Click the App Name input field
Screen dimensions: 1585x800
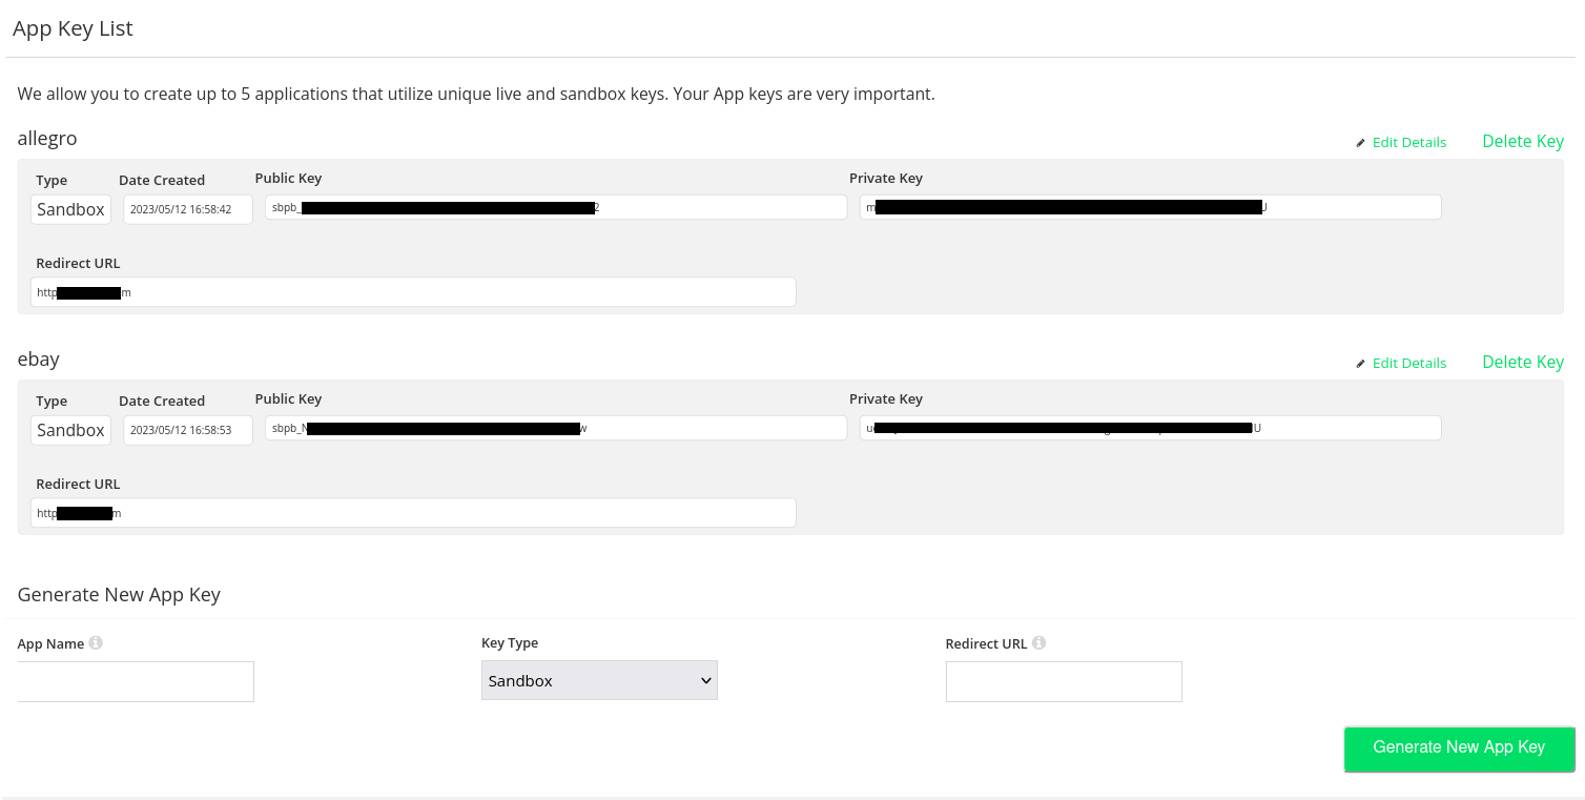[135, 681]
